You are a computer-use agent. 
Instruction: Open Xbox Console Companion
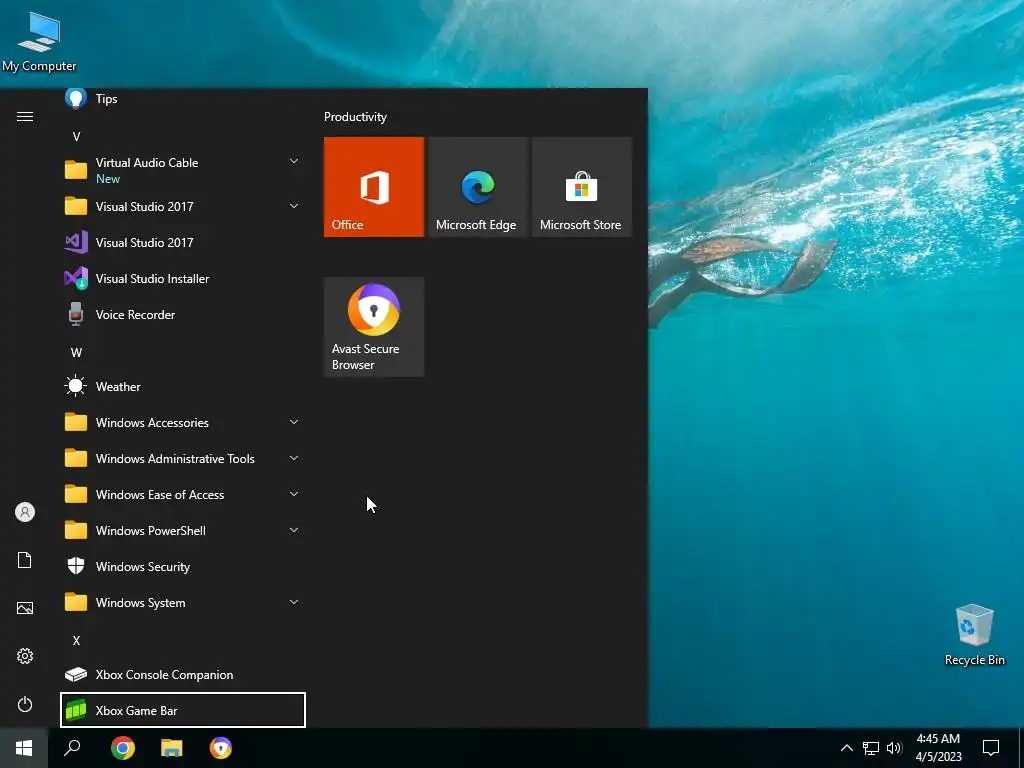pos(183,675)
